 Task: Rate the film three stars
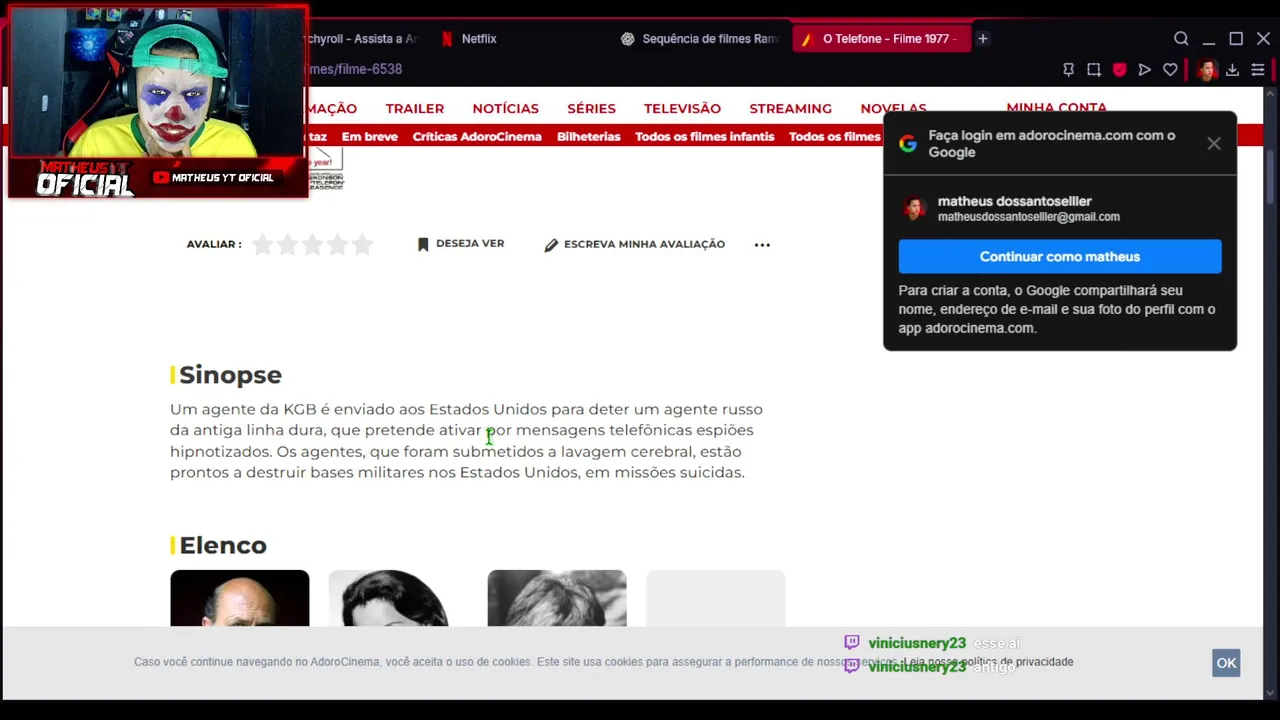coord(313,244)
